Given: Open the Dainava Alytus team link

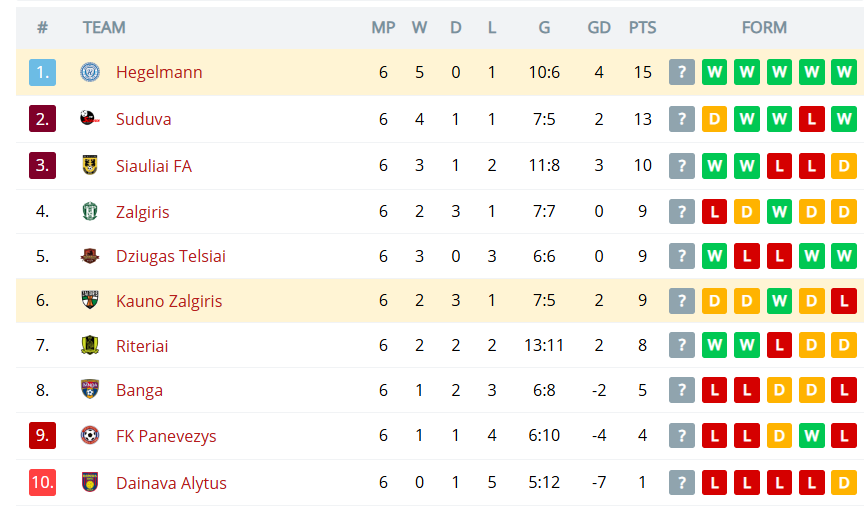Looking at the screenshot, I should pos(171,483).
